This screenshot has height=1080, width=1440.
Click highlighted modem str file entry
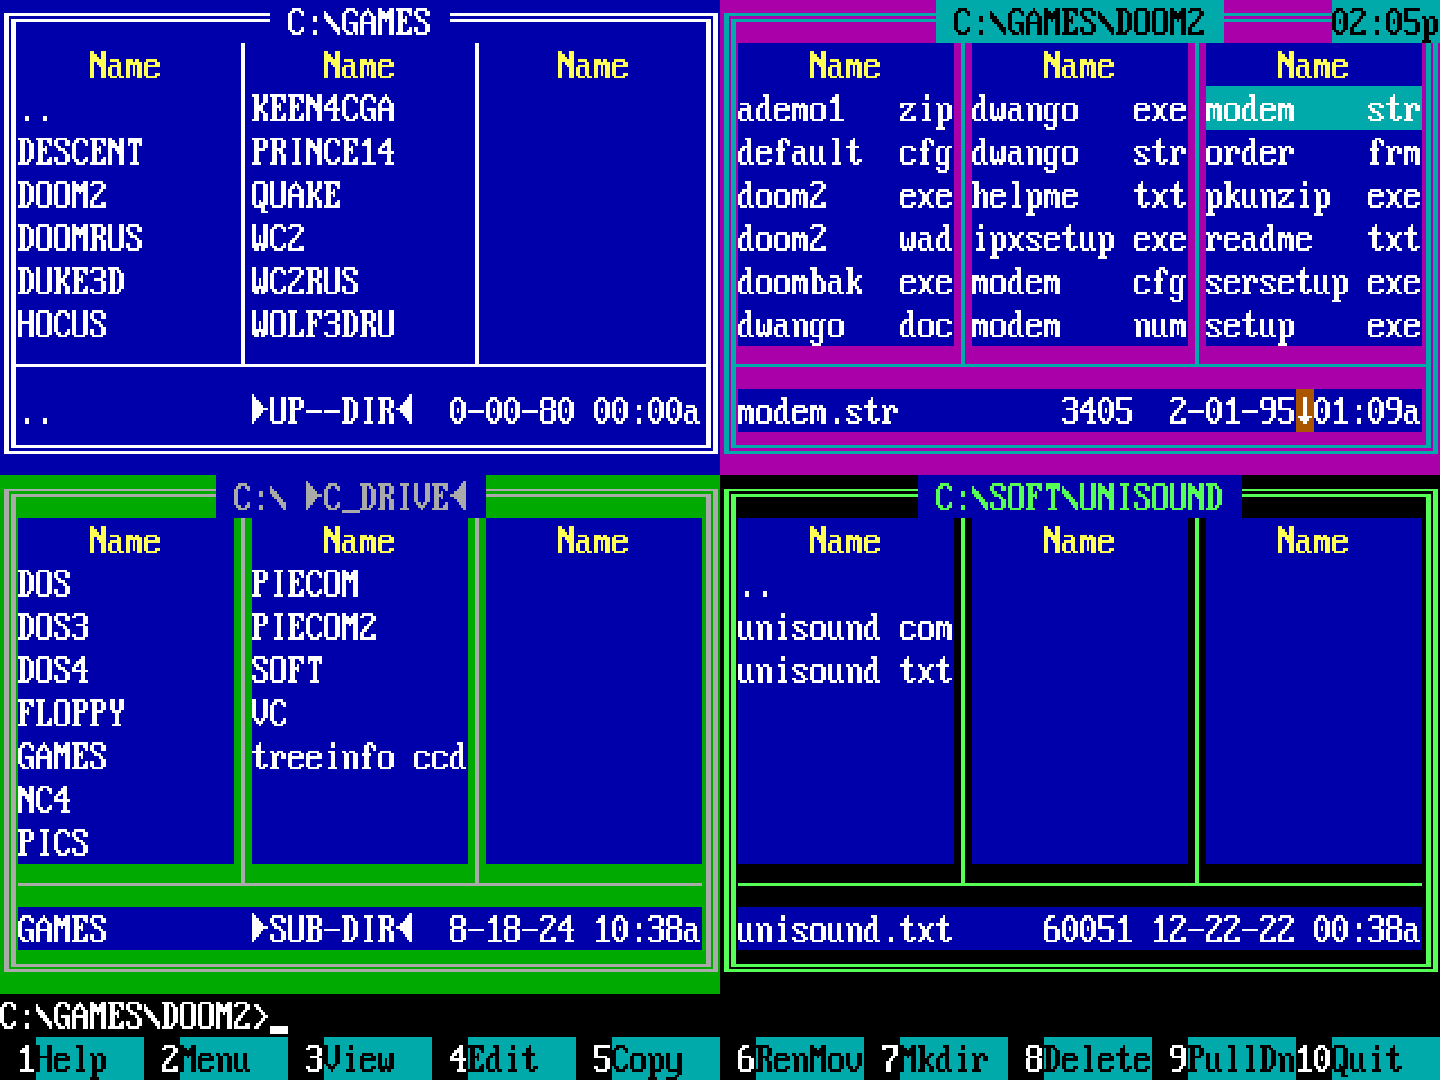click(x=1313, y=109)
